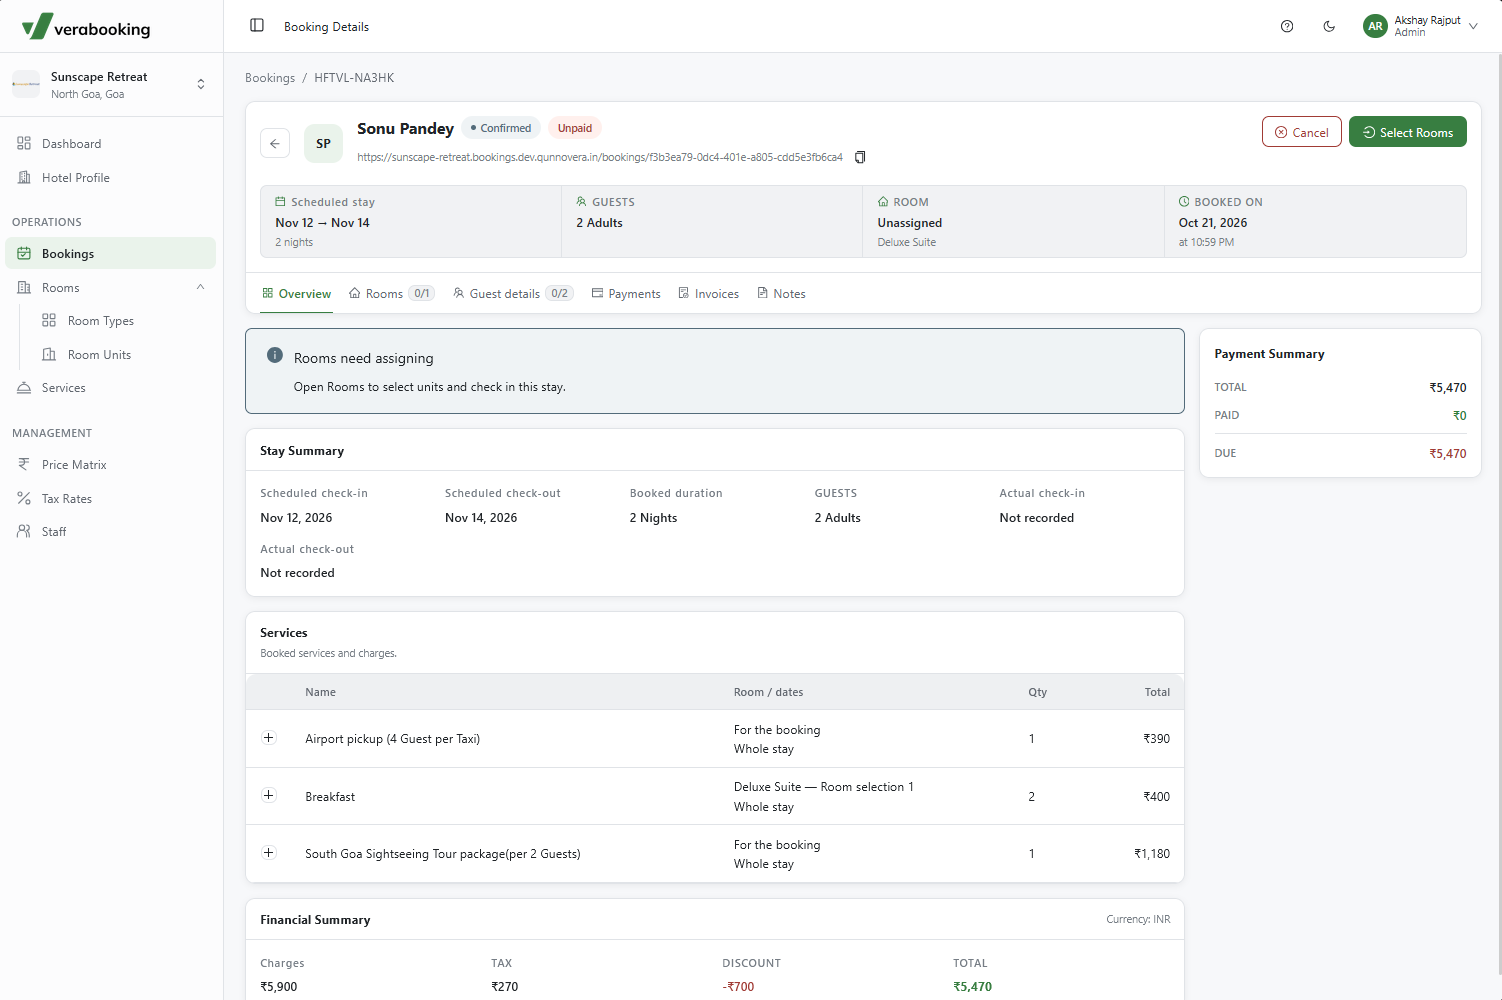Viewport: 1502px width, 1000px height.
Task: Click the verabooking logo
Action: click(86, 27)
